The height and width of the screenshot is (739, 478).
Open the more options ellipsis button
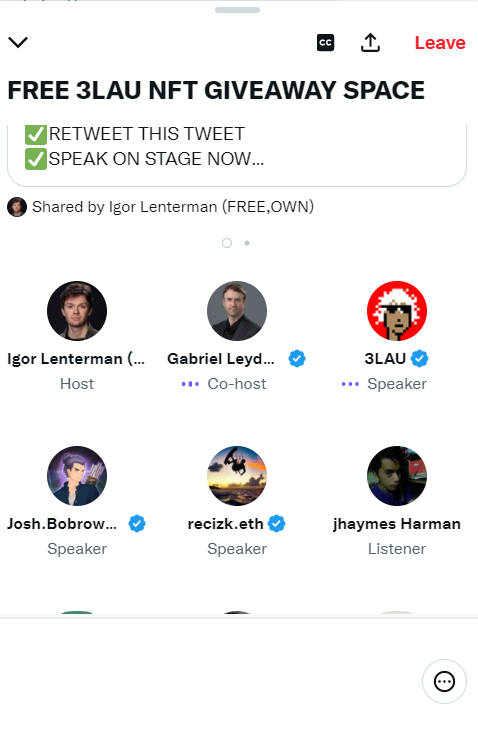444,682
